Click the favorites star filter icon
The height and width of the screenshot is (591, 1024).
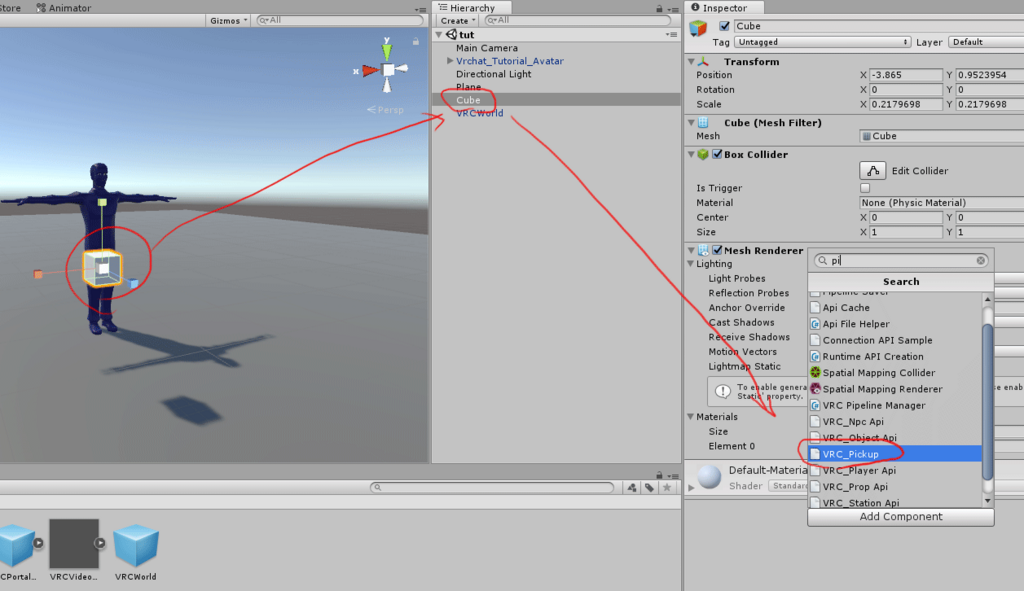tap(667, 487)
